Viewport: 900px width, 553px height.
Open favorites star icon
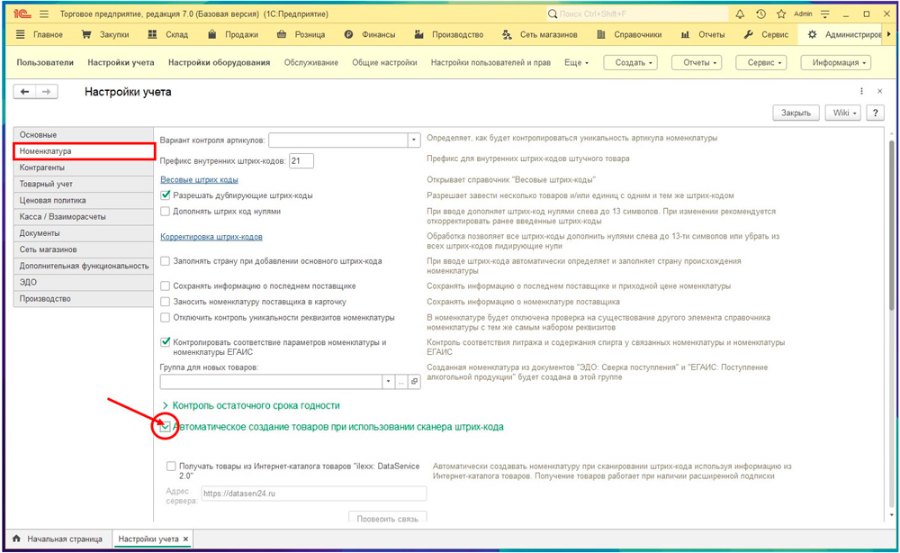coord(781,14)
